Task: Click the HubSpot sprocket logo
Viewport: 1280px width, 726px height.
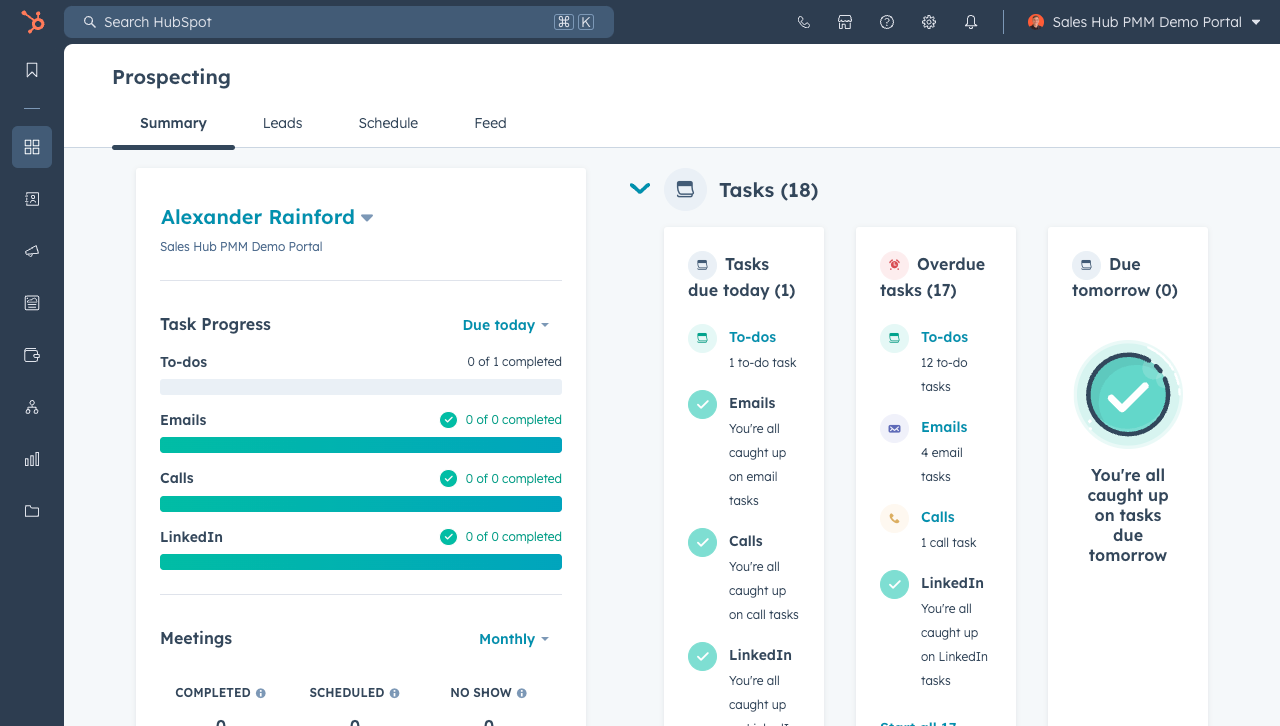Action: click(32, 22)
